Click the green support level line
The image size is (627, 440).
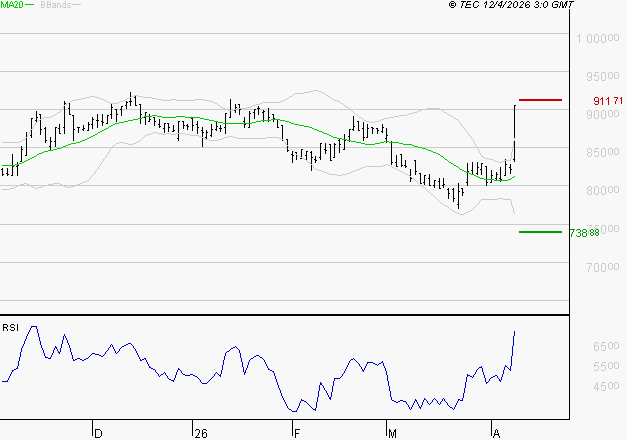[x=540, y=232]
